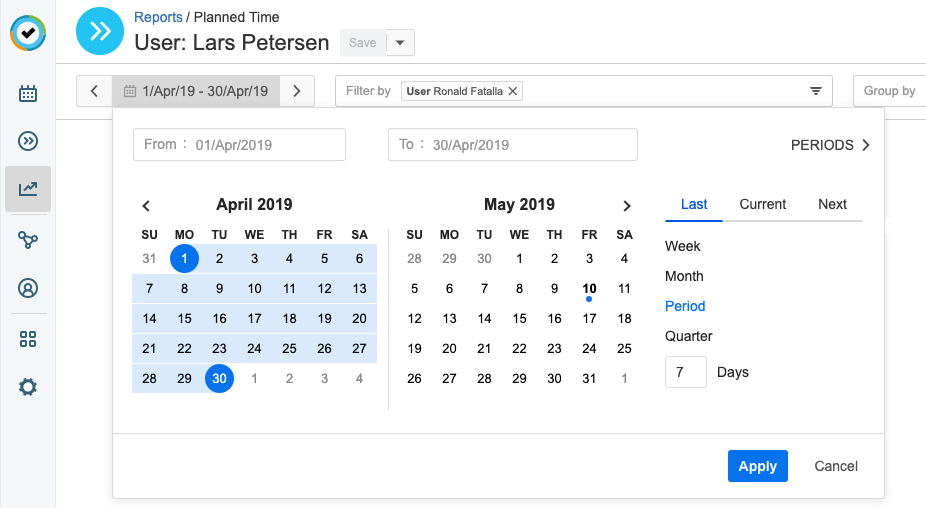
Task: Open the Group by dropdown
Action: click(x=889, y=91)
